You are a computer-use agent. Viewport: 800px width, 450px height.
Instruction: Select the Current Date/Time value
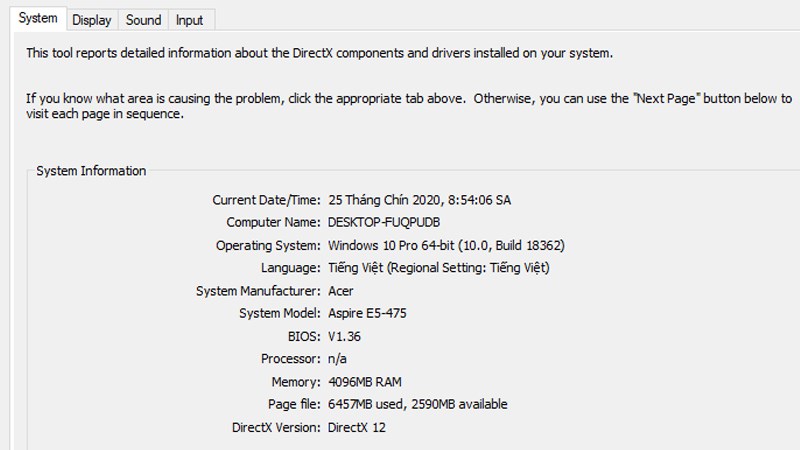pos(419,200)
